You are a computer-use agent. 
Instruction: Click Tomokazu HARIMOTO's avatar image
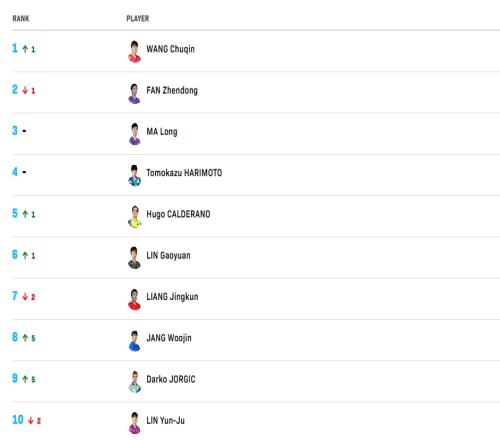point(135,175)
